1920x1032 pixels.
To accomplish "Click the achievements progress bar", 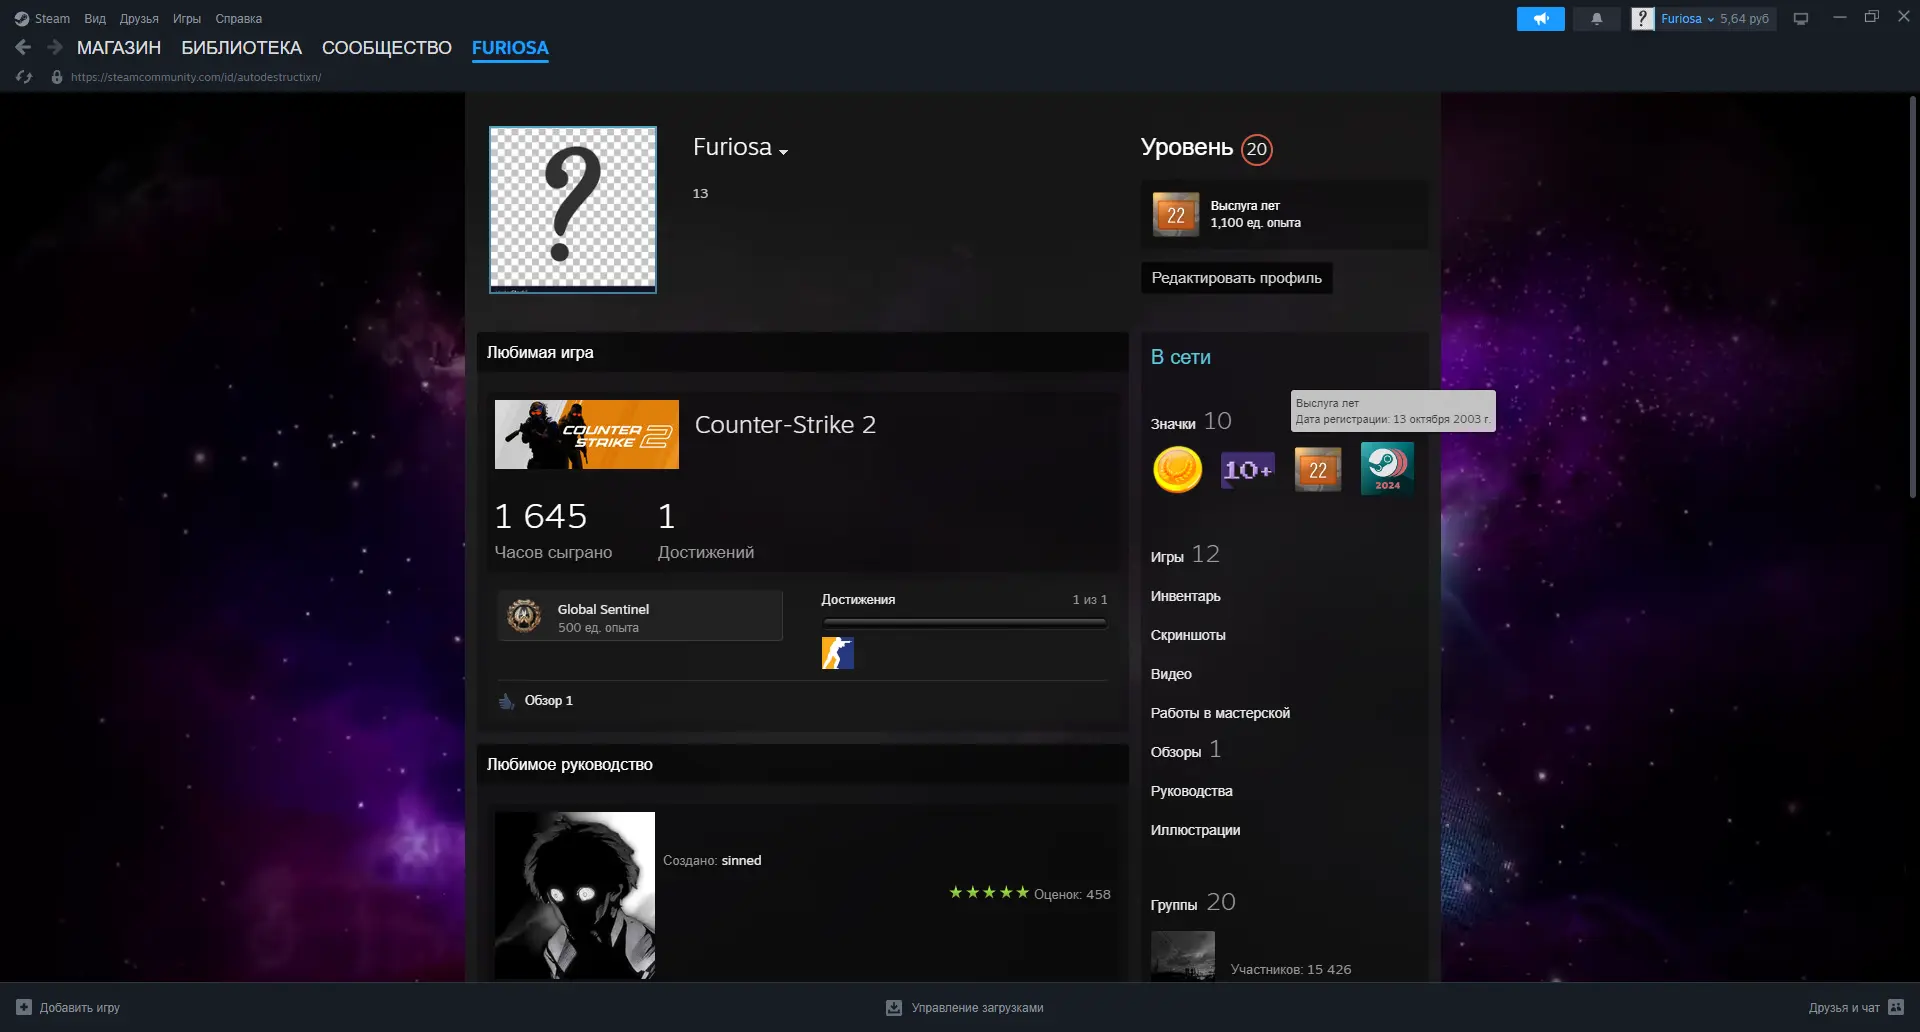I will pos(964,623).
